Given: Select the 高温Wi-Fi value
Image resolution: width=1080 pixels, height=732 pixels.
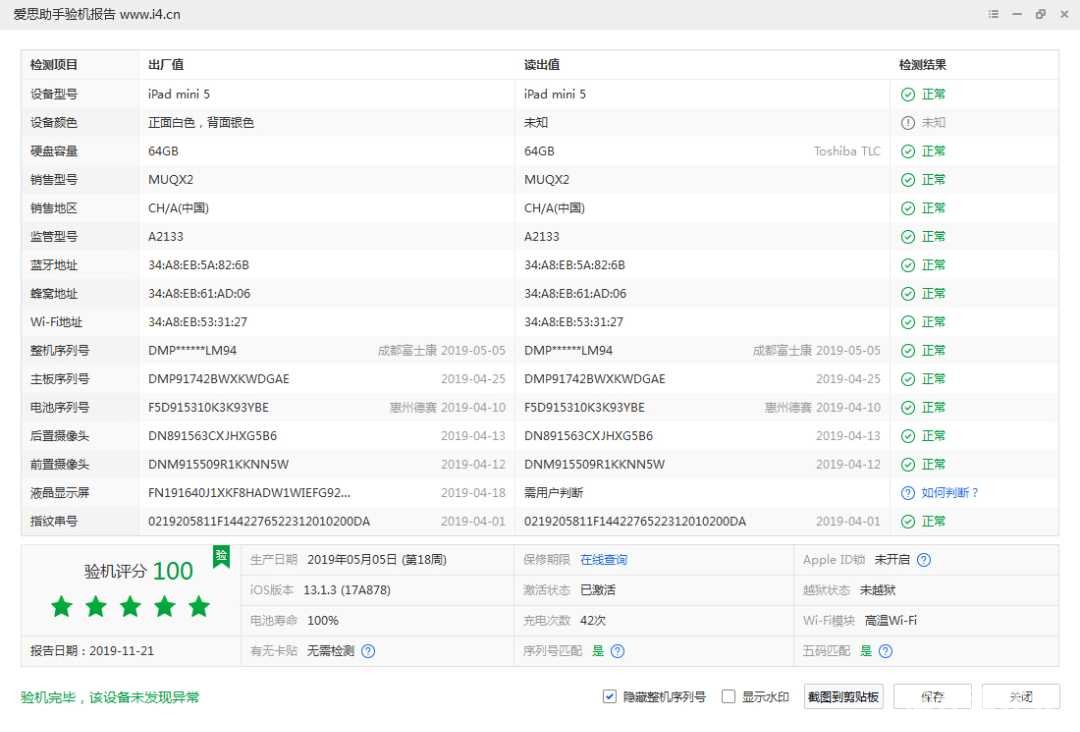Looking at the screenshot, I should tap(891, 620).
